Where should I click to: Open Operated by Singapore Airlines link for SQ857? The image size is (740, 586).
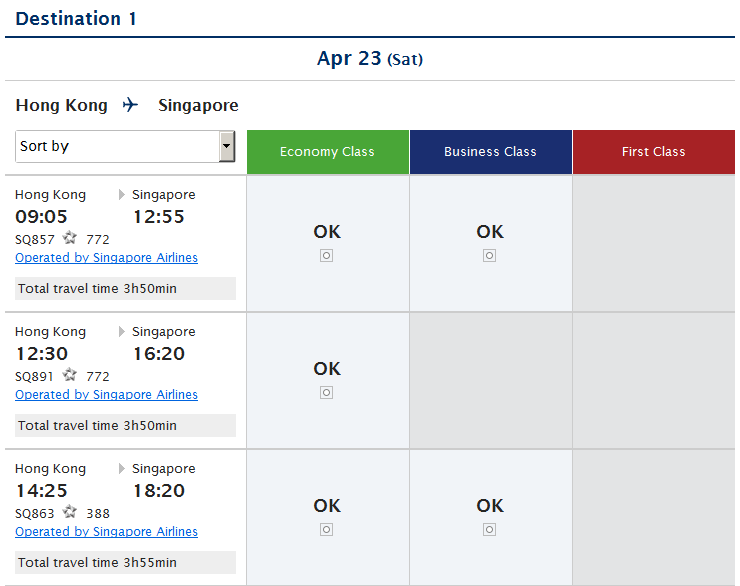(106, 258)
